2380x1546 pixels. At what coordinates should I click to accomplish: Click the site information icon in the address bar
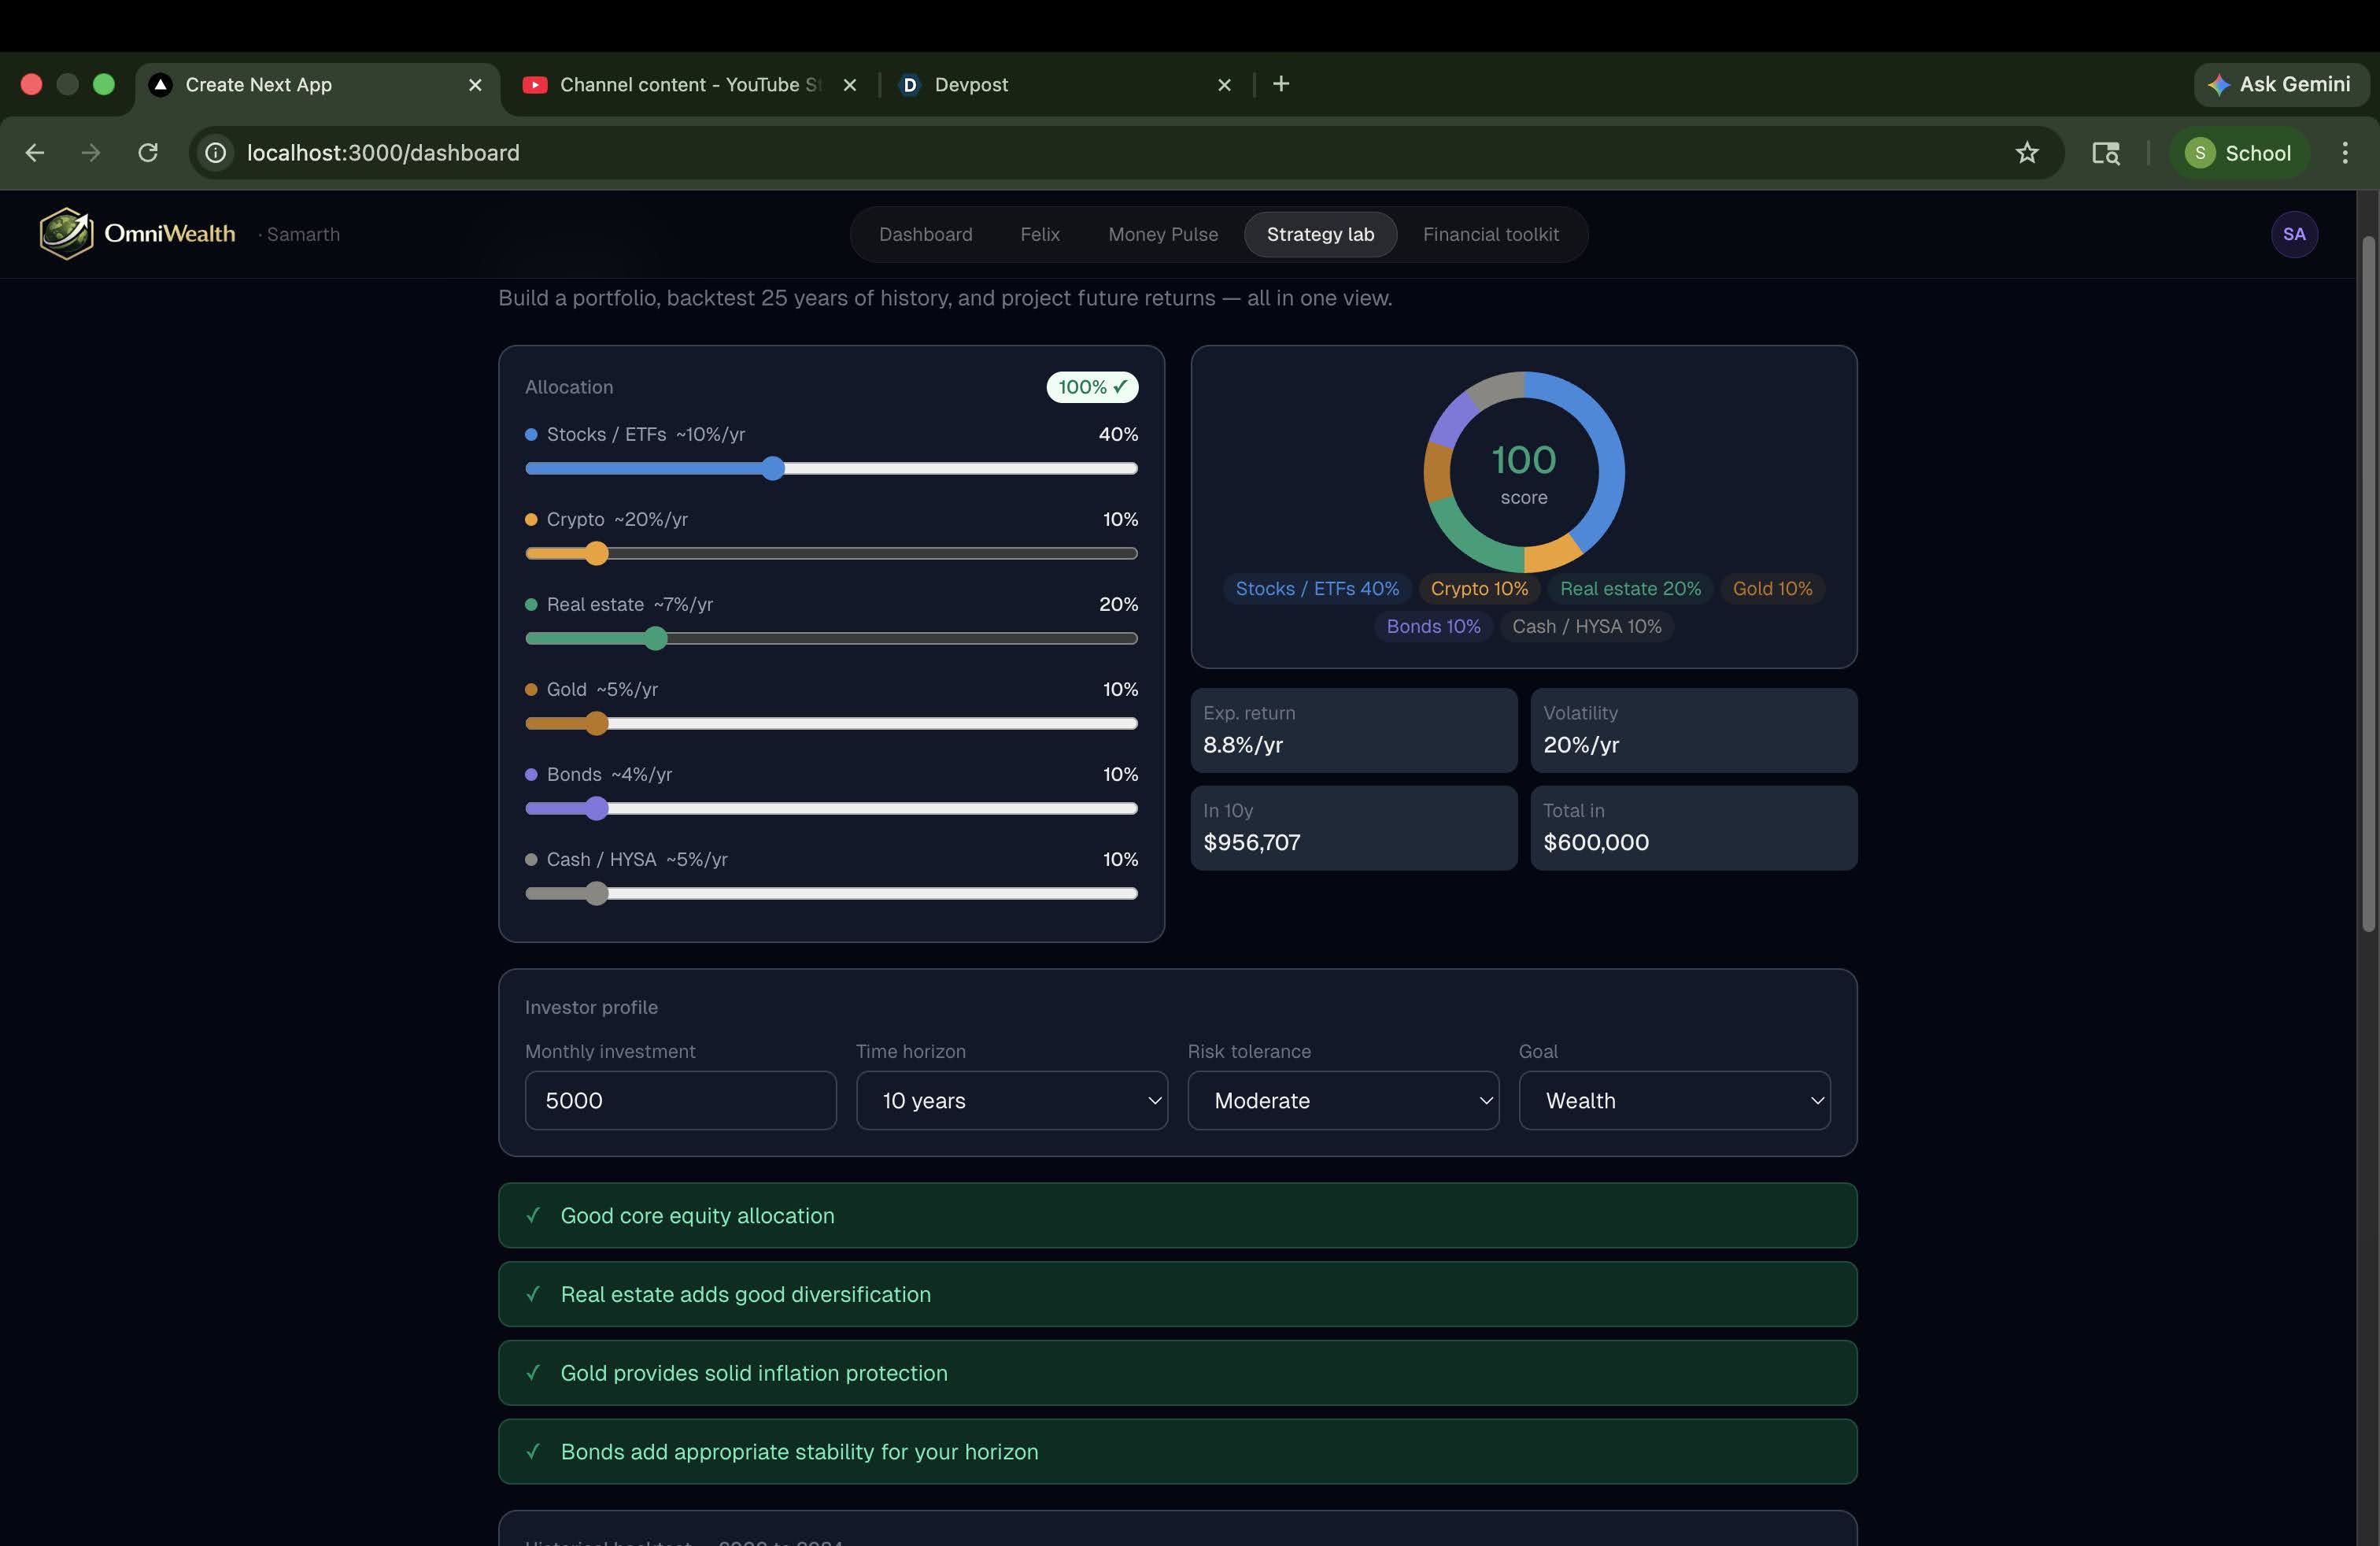(216, 153)
